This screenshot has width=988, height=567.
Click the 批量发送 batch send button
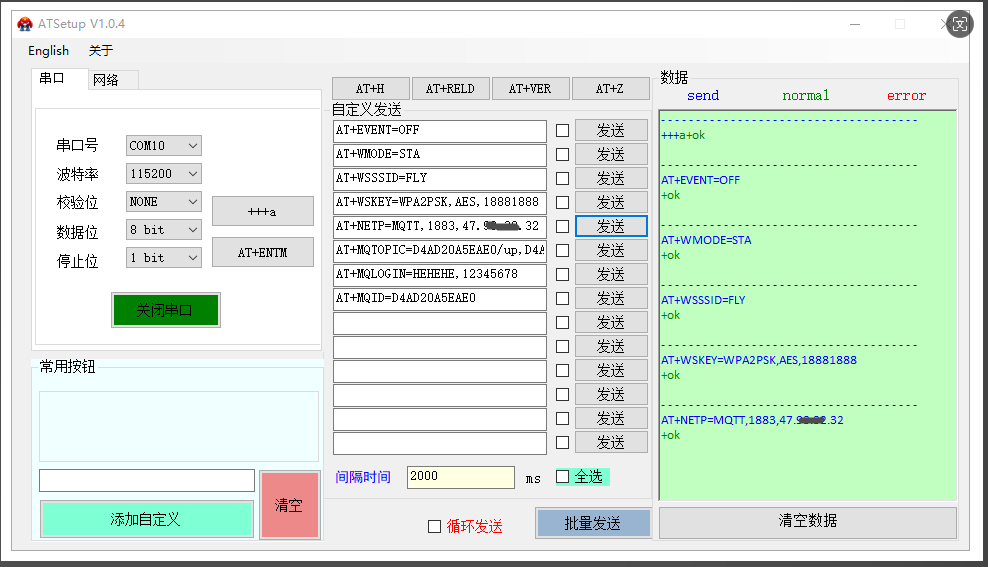pos(592,523)
